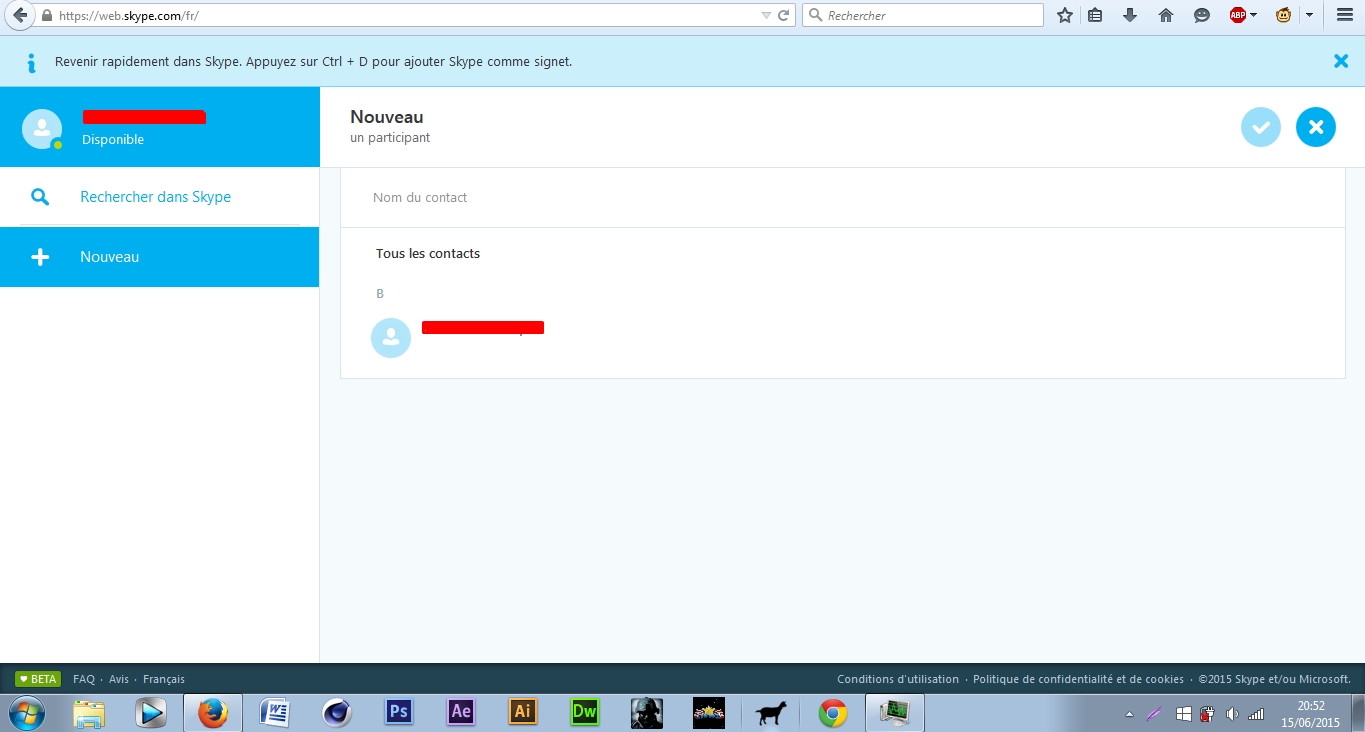Open the green monitor taskbar application
This screenshot has height=732, width=1365.
894,713
